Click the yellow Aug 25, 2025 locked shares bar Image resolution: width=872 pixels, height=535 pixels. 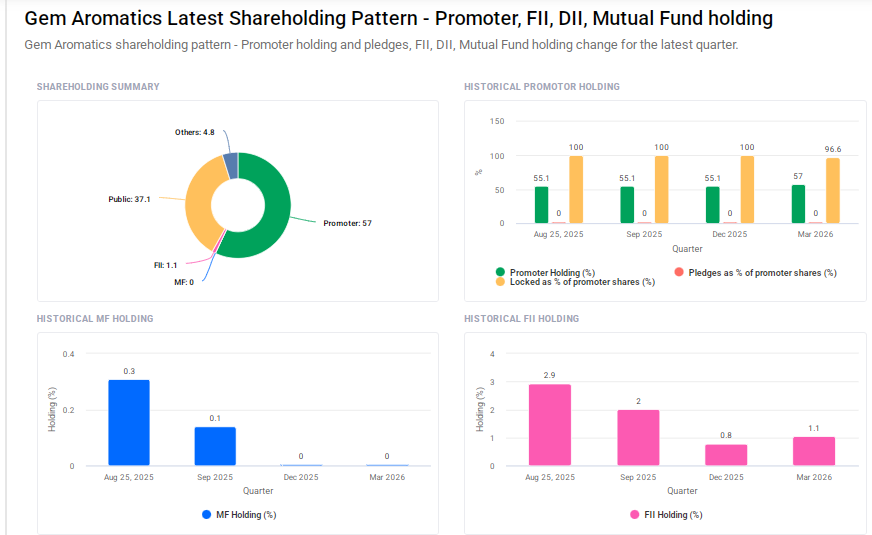576,190
